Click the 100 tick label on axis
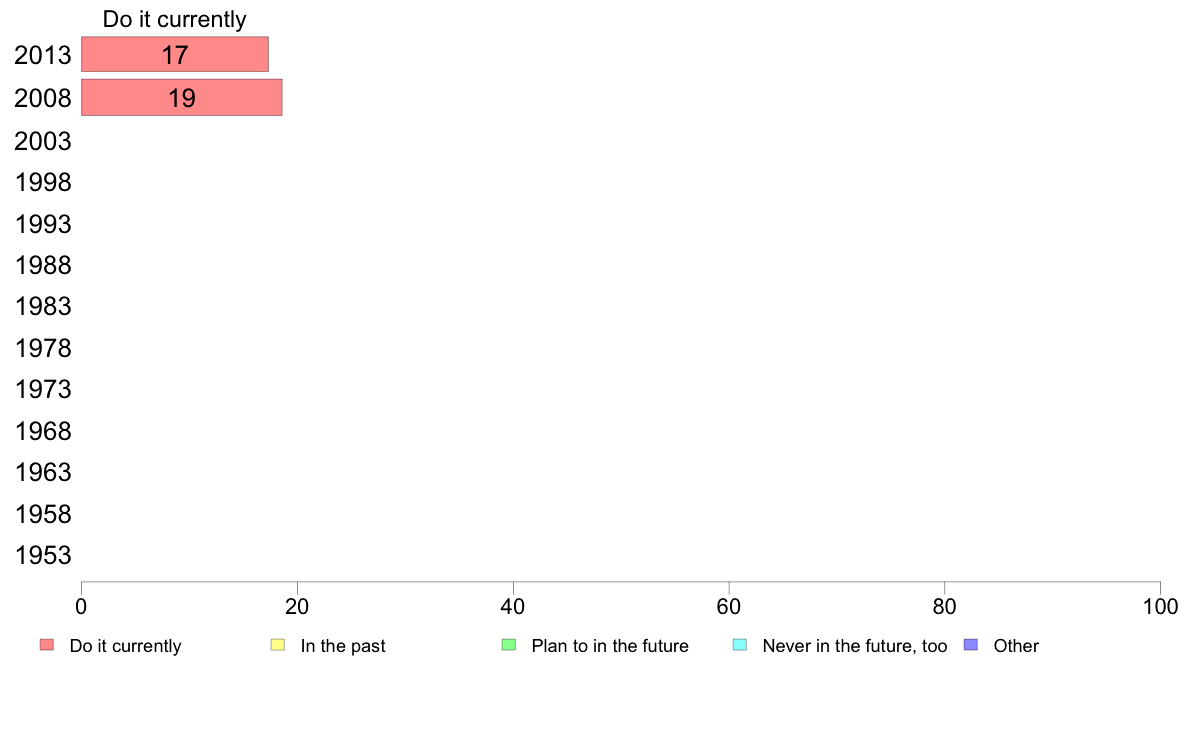1188x736 pixels. pyautogui.click(x=1160, y=606)
